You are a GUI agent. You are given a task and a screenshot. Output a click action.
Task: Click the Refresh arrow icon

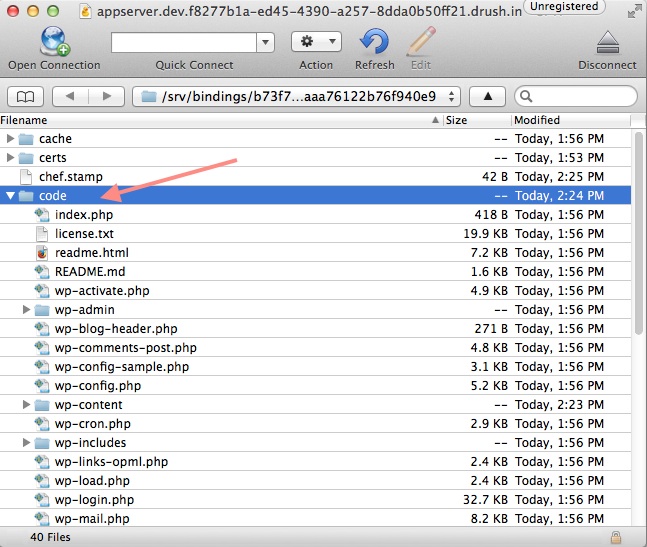pos(374,42)
